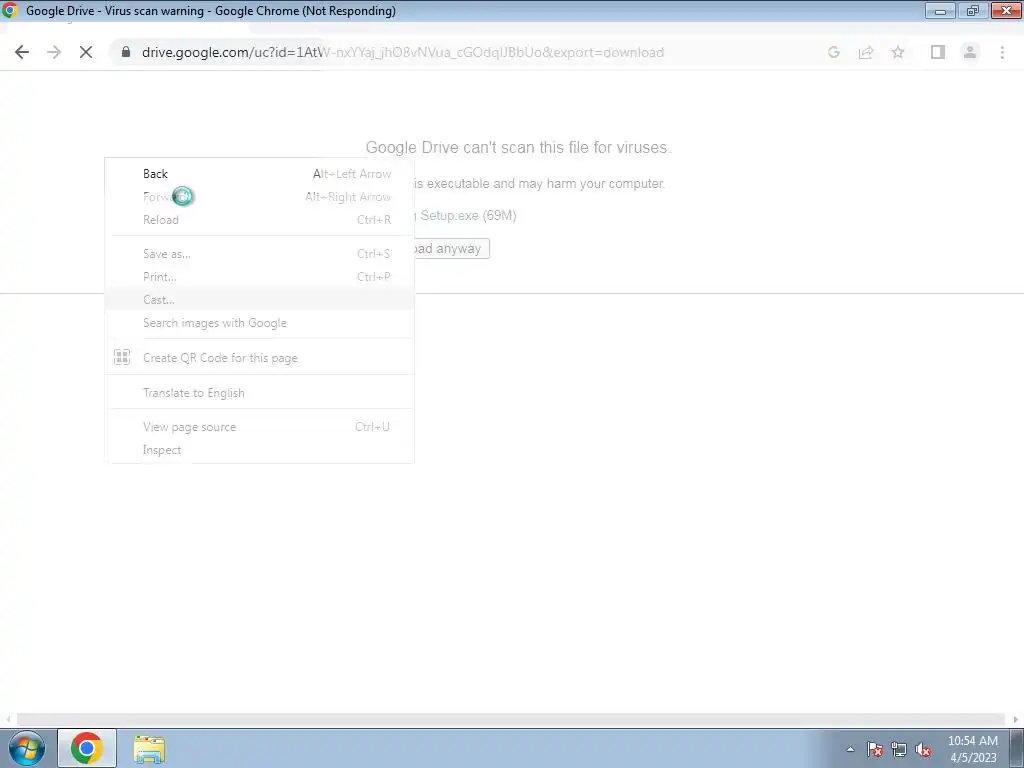The width and height of the screenshot is (1024, 768).
Task: Select Print... in context menu
Action: [x=260, y=277]
